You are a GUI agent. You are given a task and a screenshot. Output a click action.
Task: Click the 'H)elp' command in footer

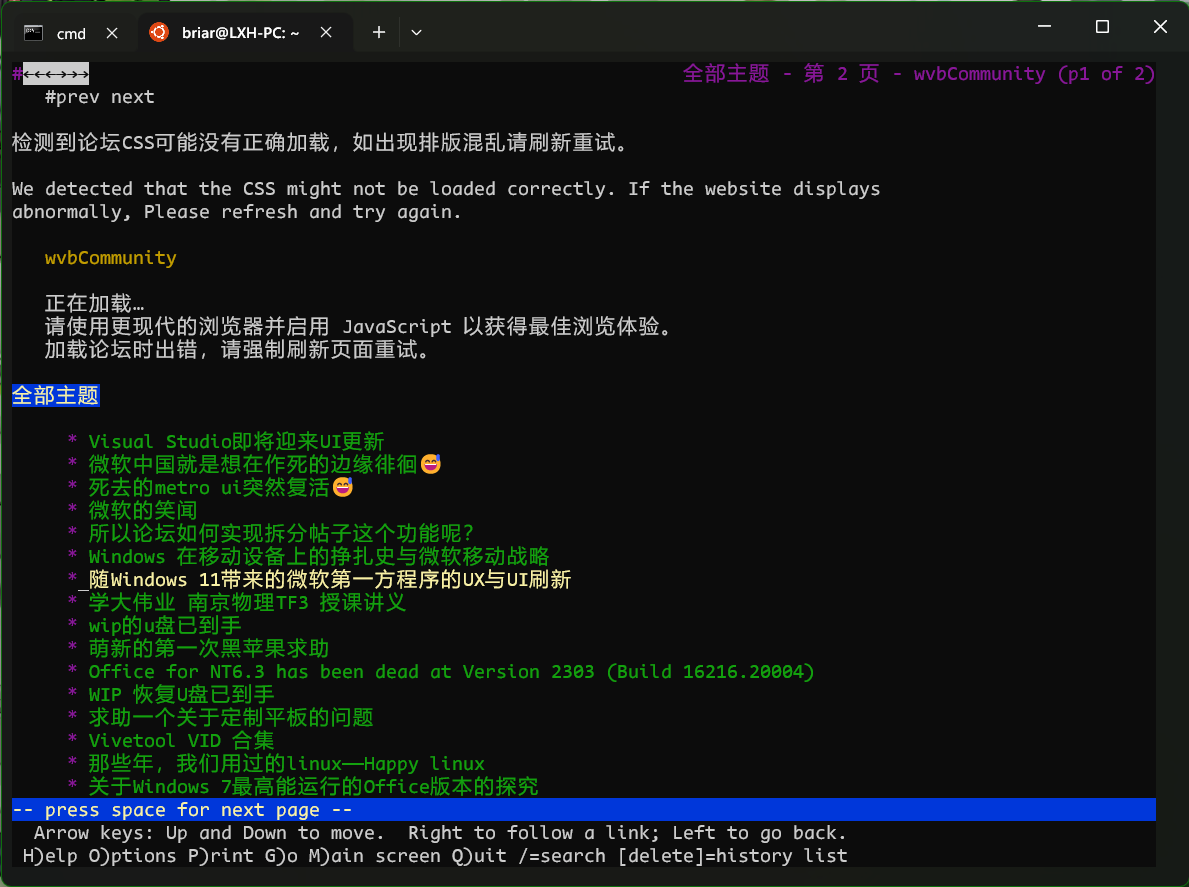pyautogui.click(x=50, y=856)
